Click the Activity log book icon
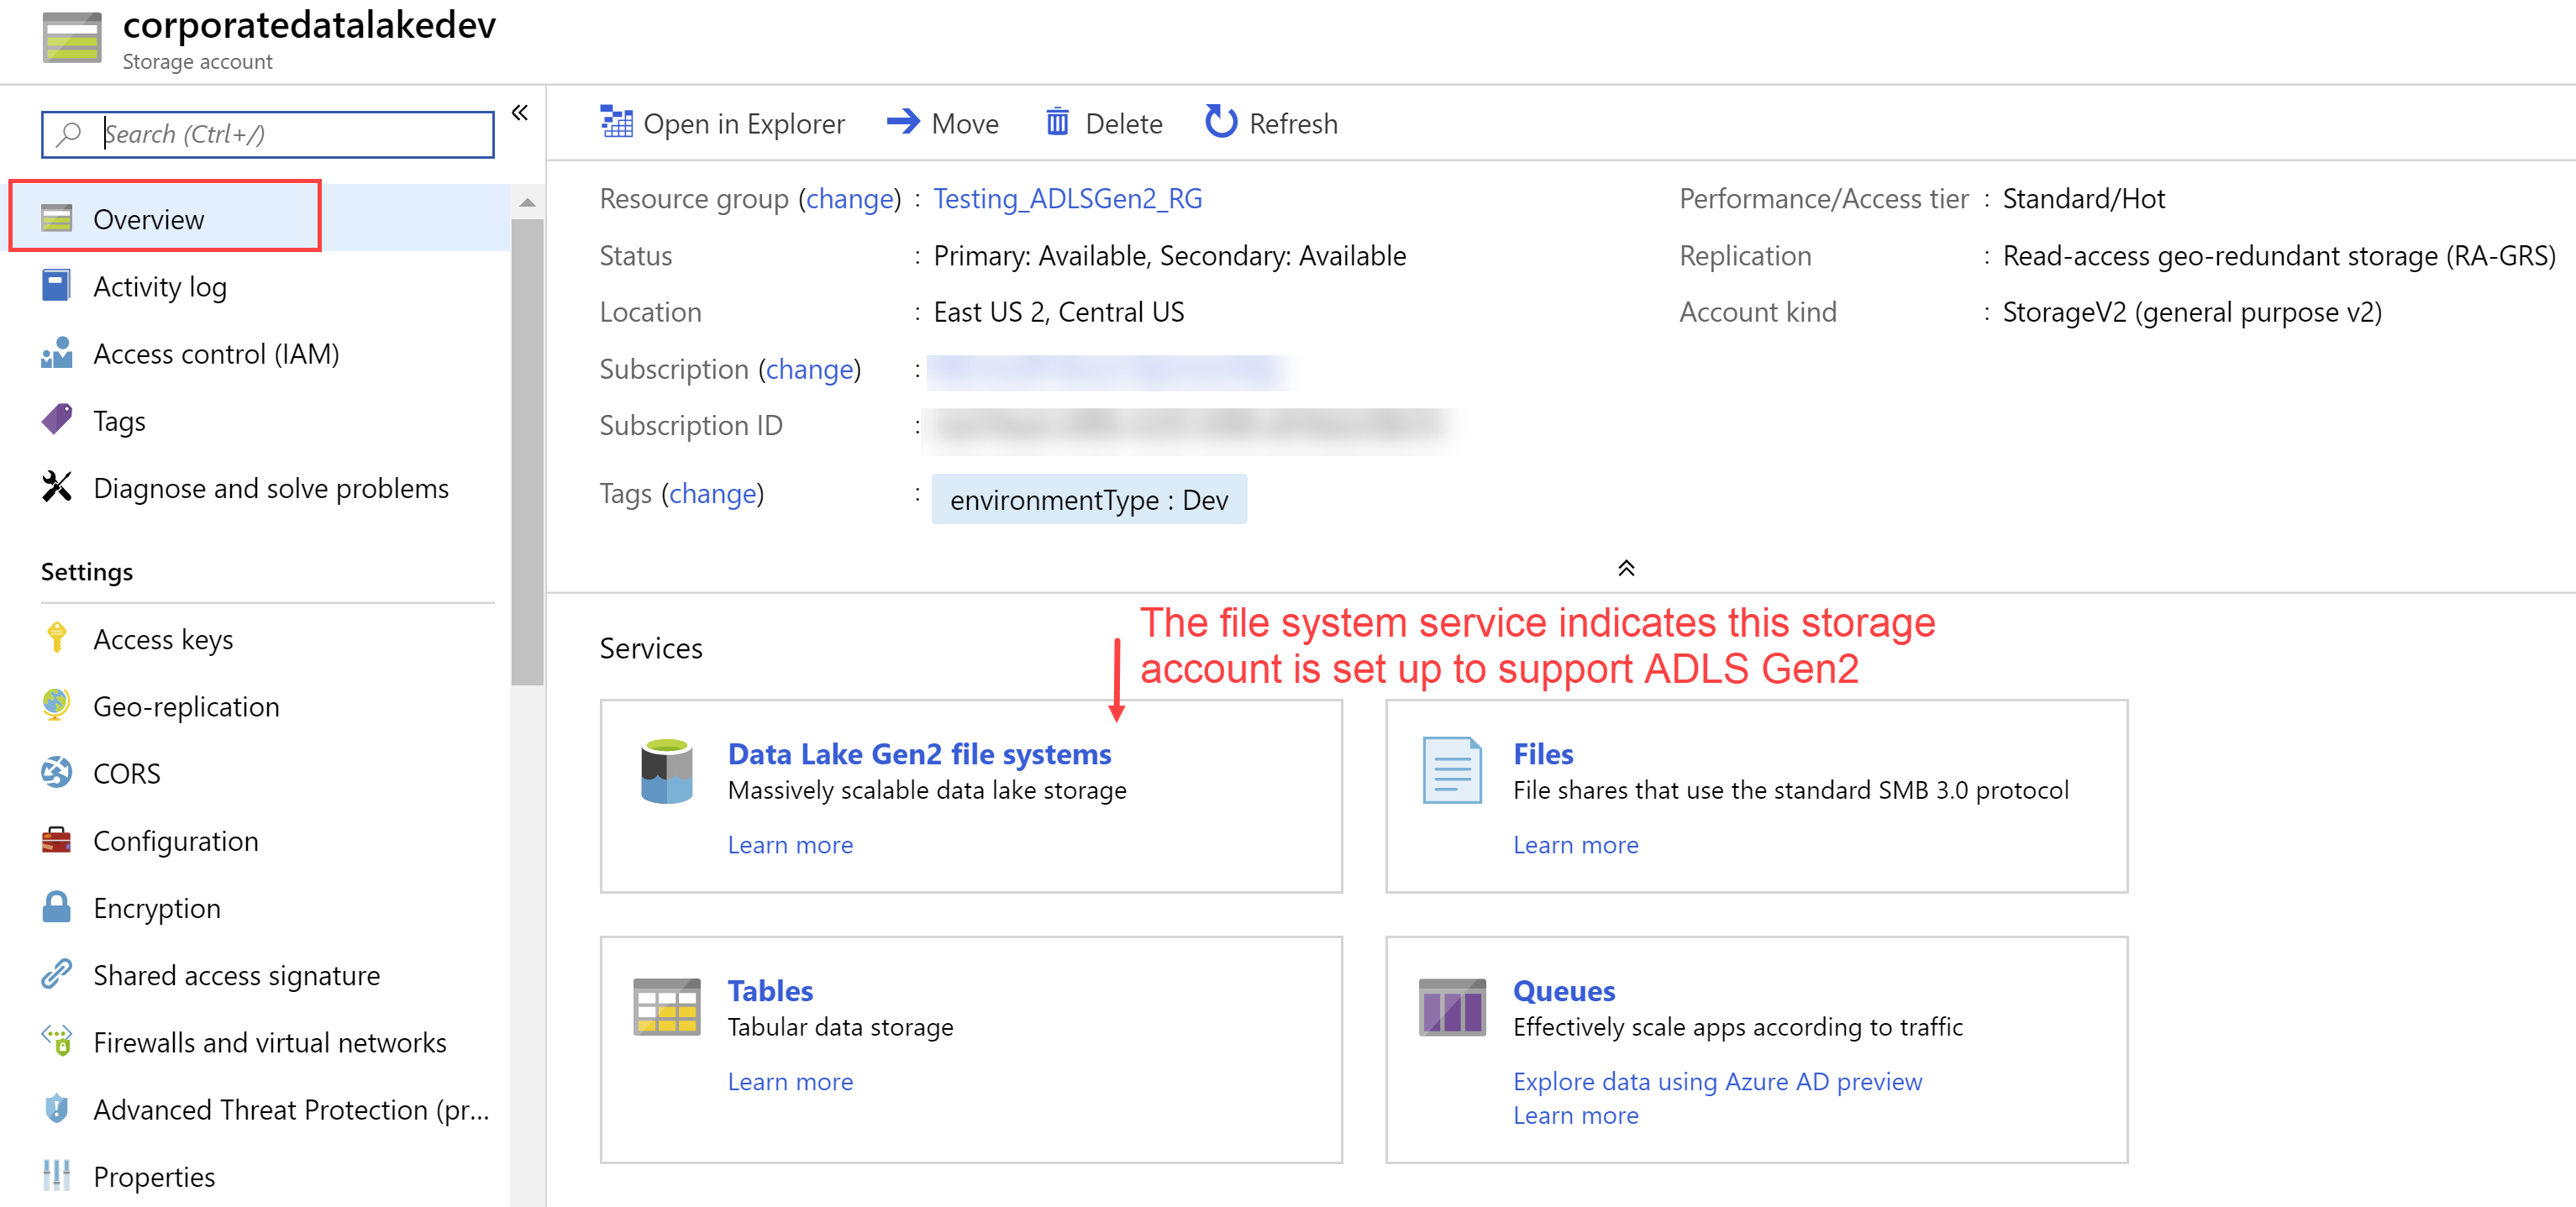The height and width of the screenshot is (1207, 2576). (57, 286)
